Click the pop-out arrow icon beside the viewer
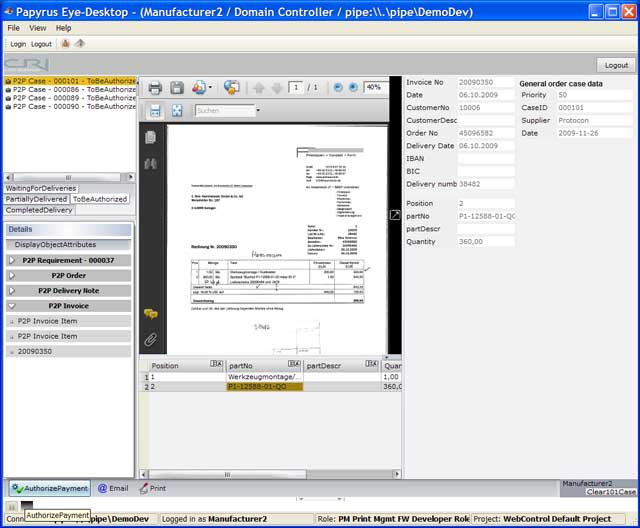Screen dimensions: 640x528 click(x=395, y=215)
